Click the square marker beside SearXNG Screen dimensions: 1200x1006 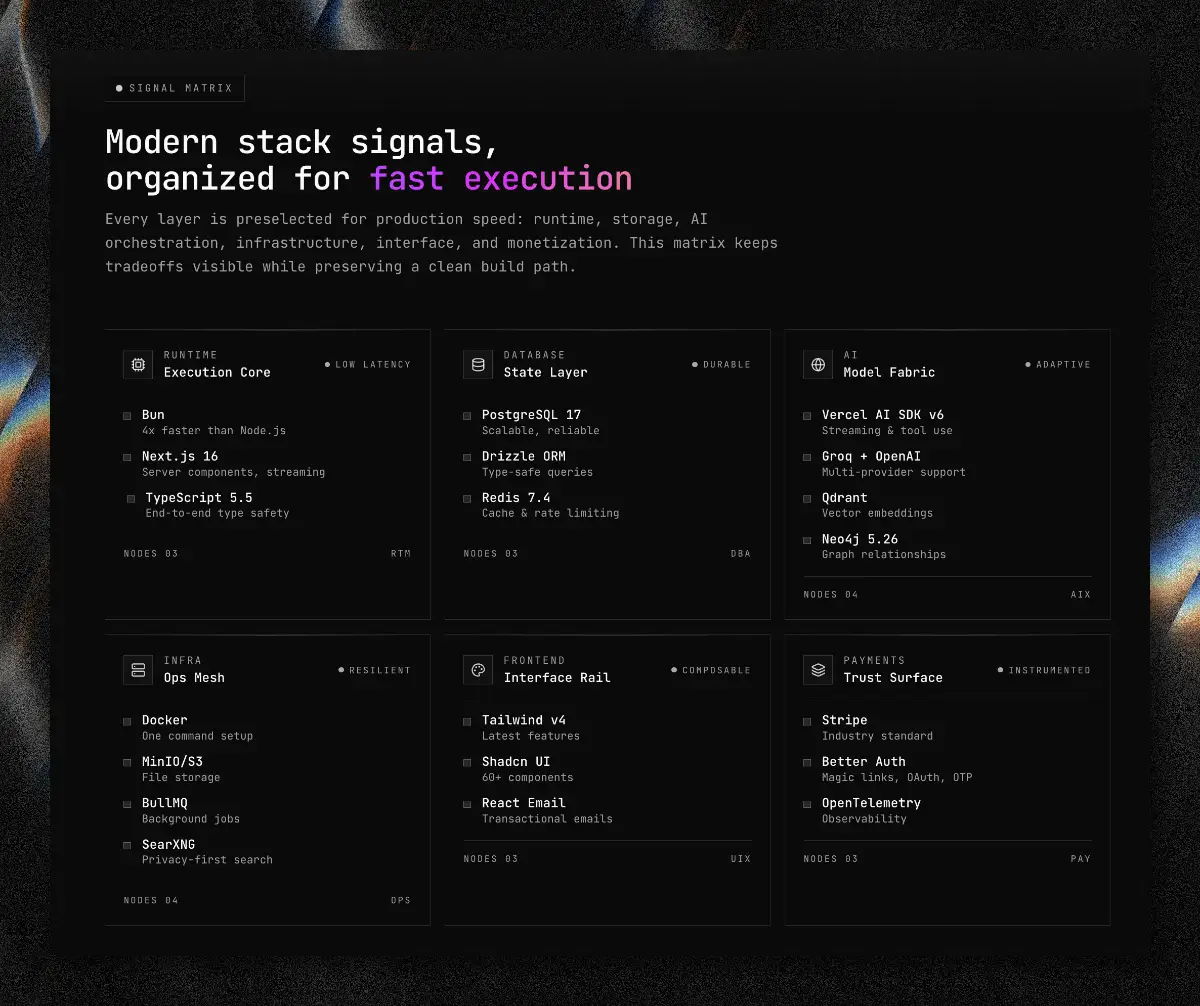tap(127, 846)
